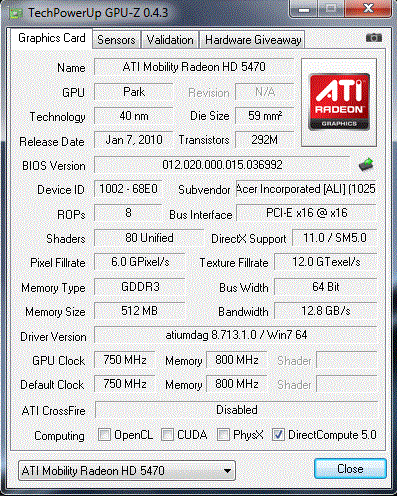Click the GPU-Z title bar app icon
Screen dimensions: 397x496
tap(16, 13)
